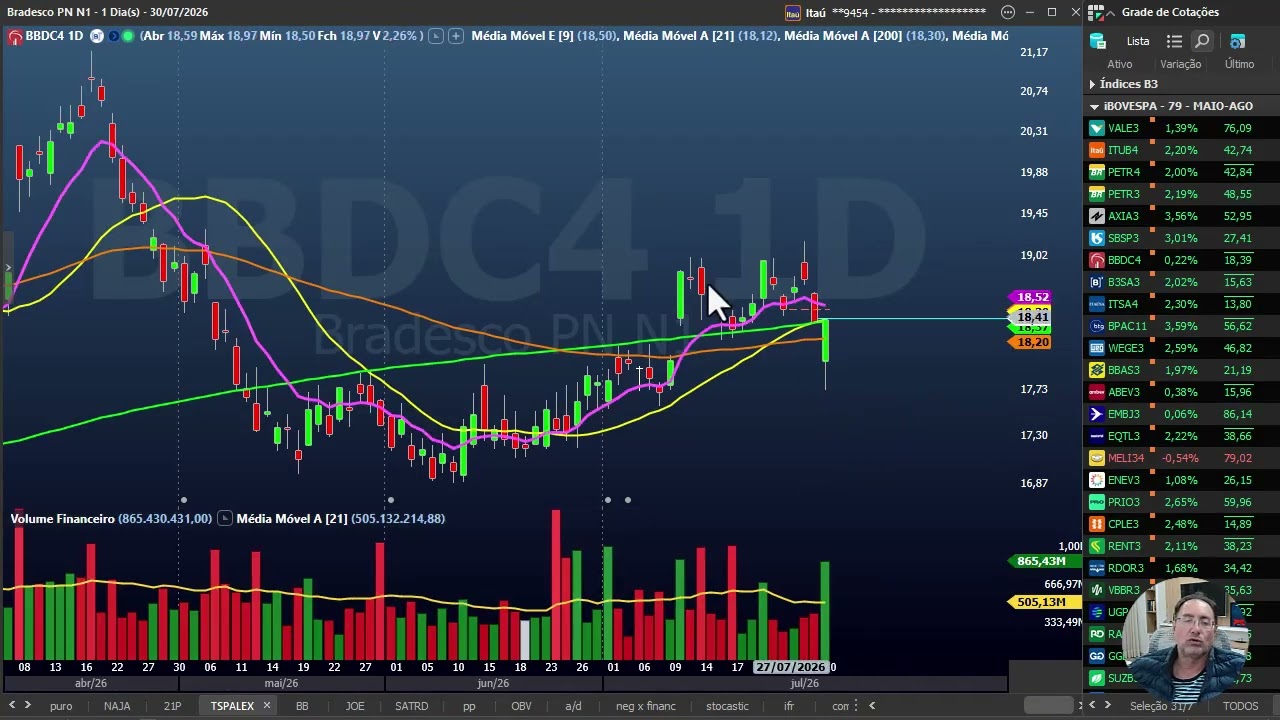Click the left edge panel expander arrow
The height and width of the screenshot is (720, 1280).
pos(7,267)
